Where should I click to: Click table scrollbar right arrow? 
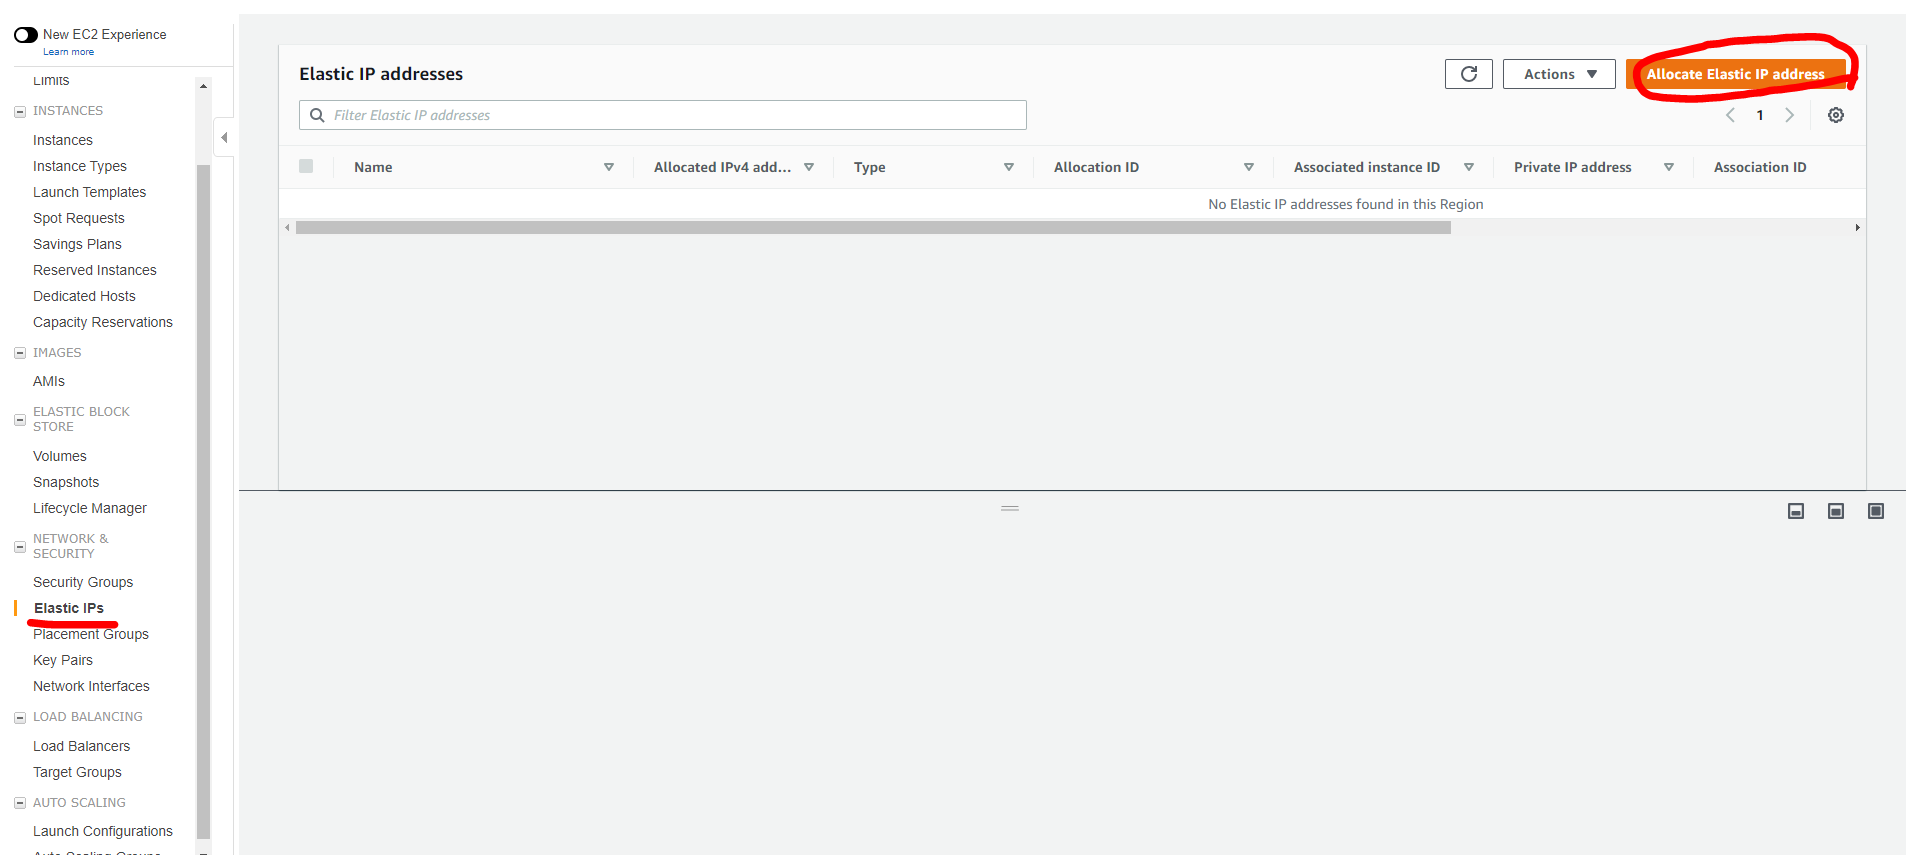[x=1857, y=228]
